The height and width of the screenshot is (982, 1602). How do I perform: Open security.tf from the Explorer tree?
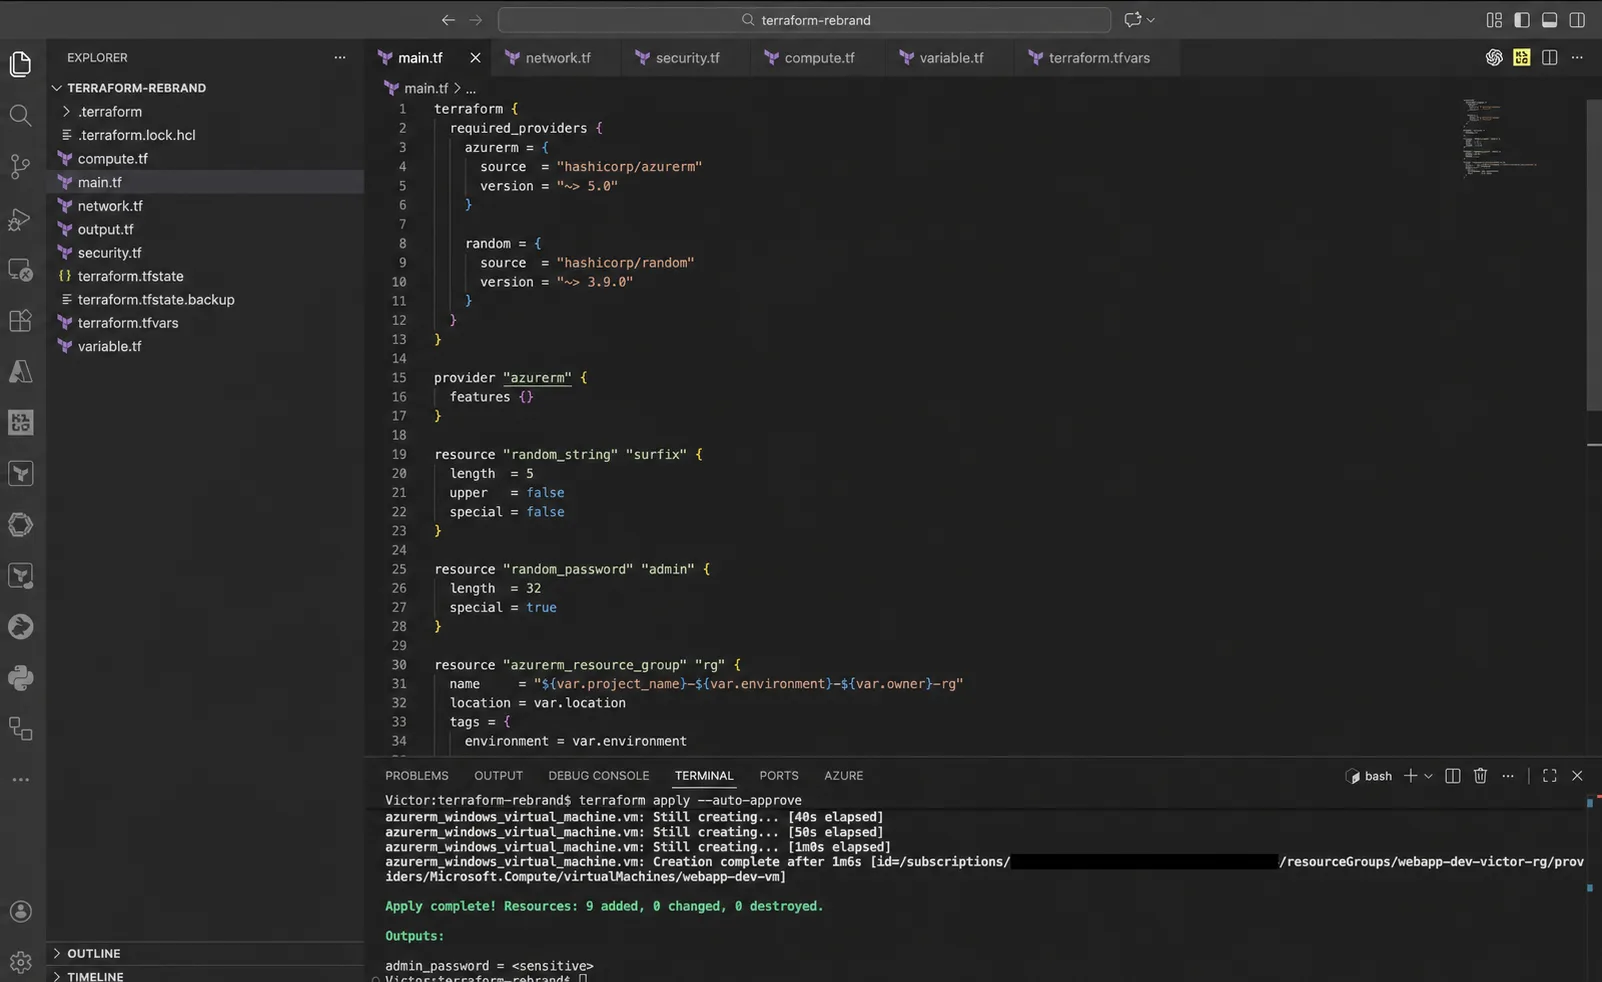point(205,253)
